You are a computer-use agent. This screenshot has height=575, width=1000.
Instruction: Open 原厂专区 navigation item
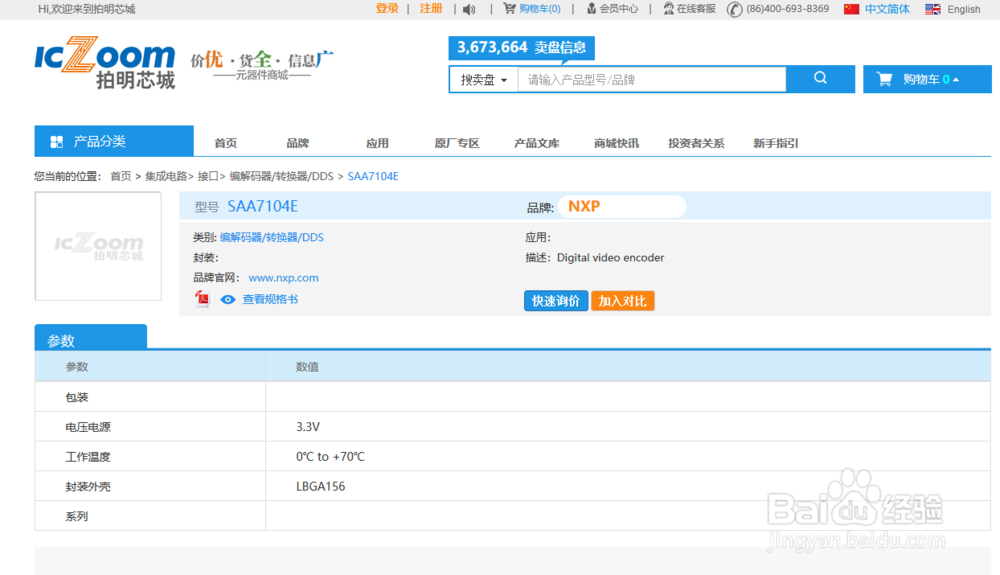pos(457,143)
